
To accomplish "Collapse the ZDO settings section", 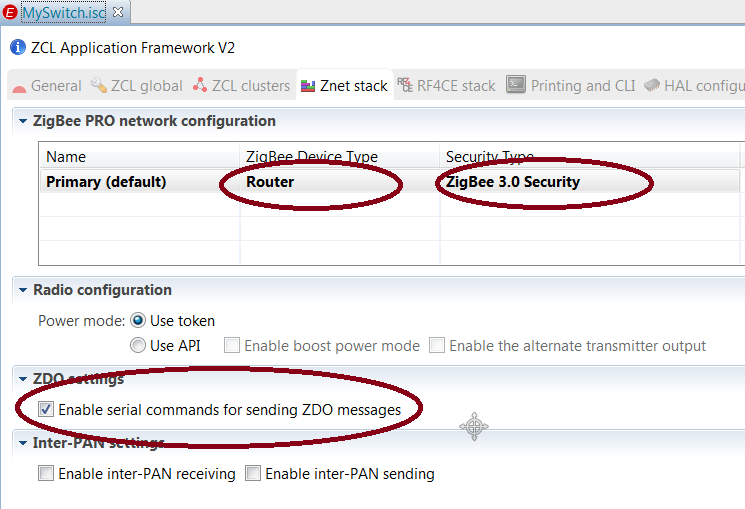I will point(23,379).
